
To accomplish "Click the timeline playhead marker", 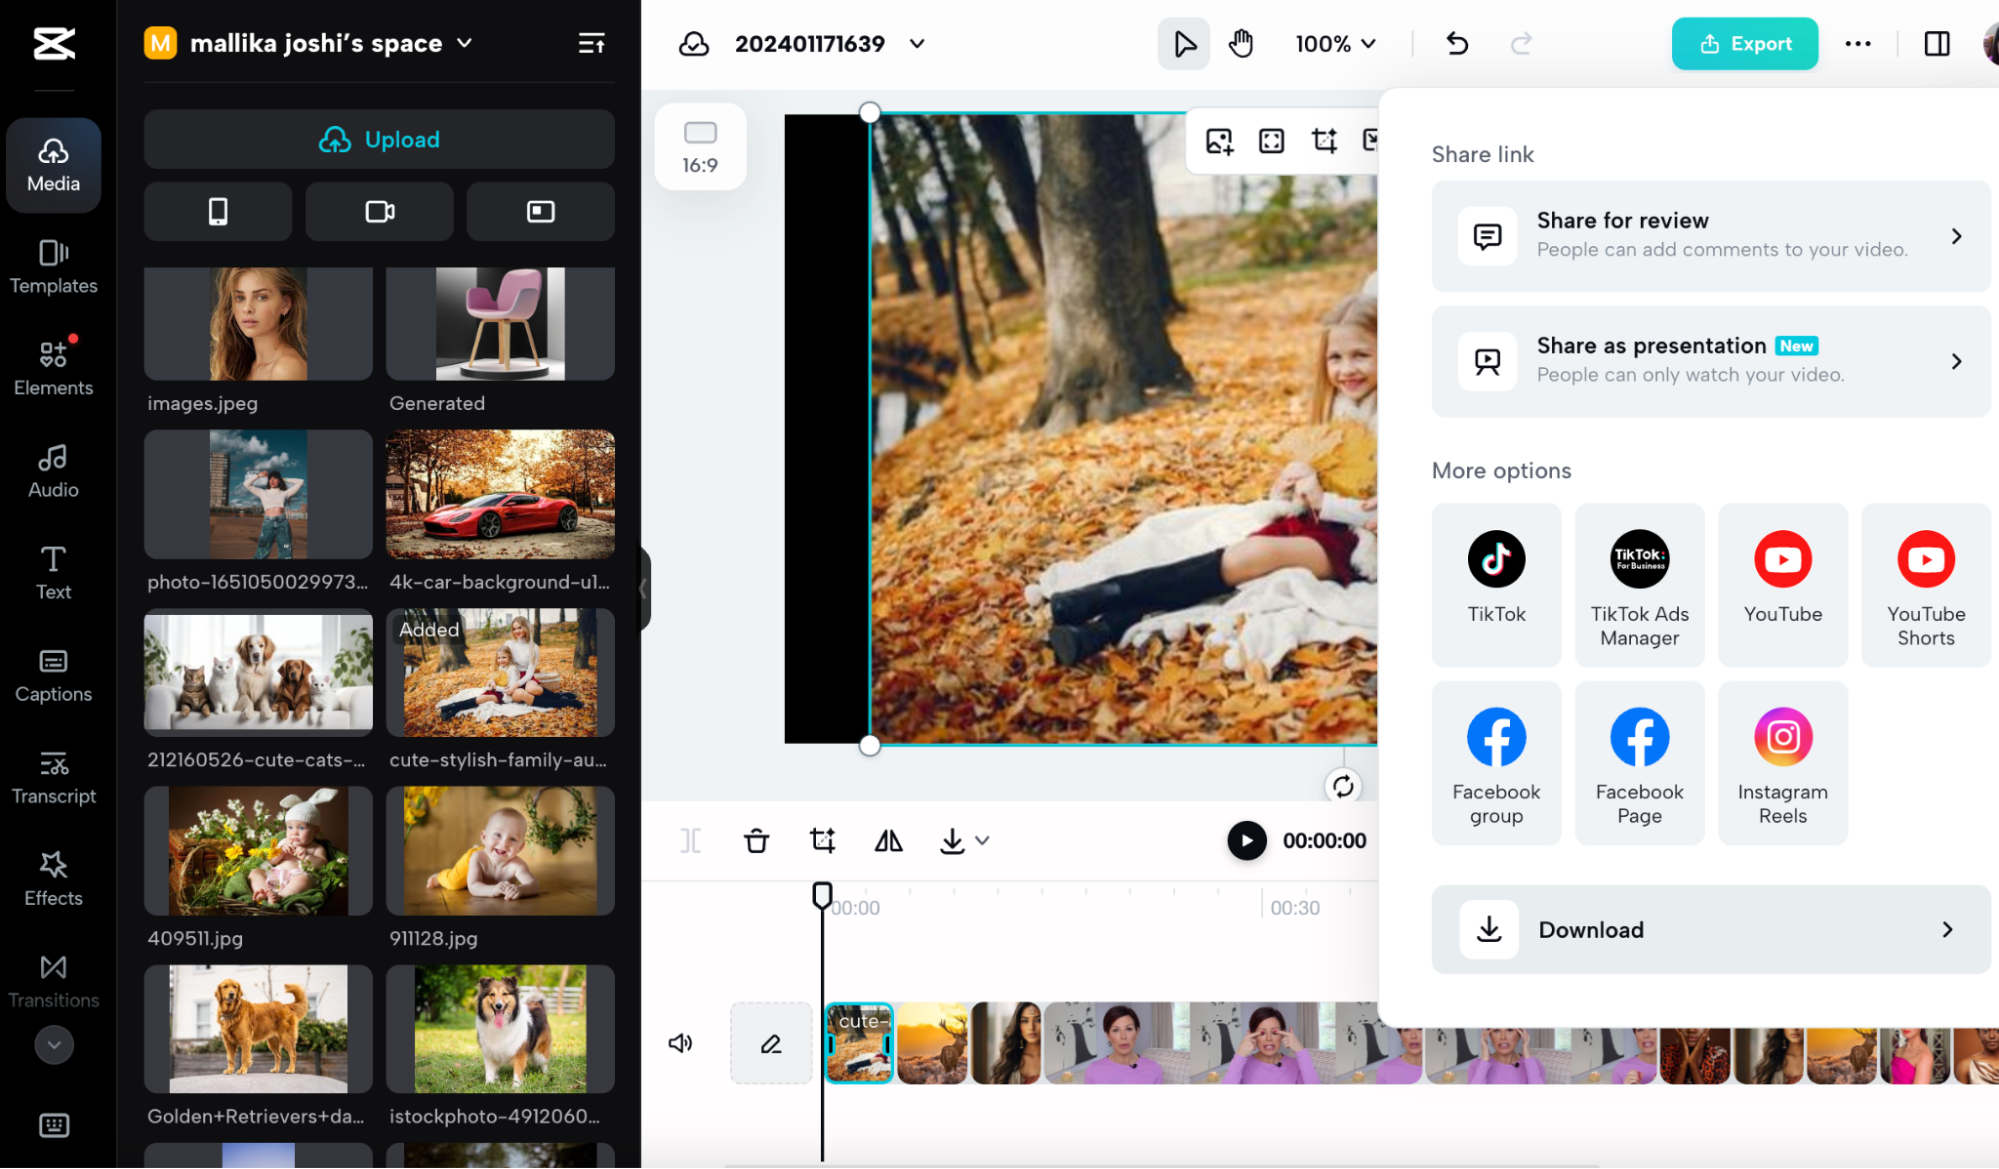I will click(822, 894).
